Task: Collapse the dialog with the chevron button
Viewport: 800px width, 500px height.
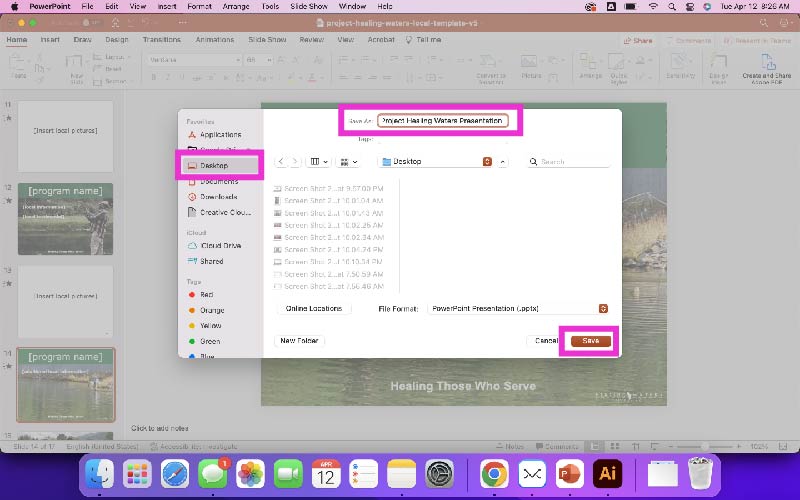Action: [x=503, y=162]
